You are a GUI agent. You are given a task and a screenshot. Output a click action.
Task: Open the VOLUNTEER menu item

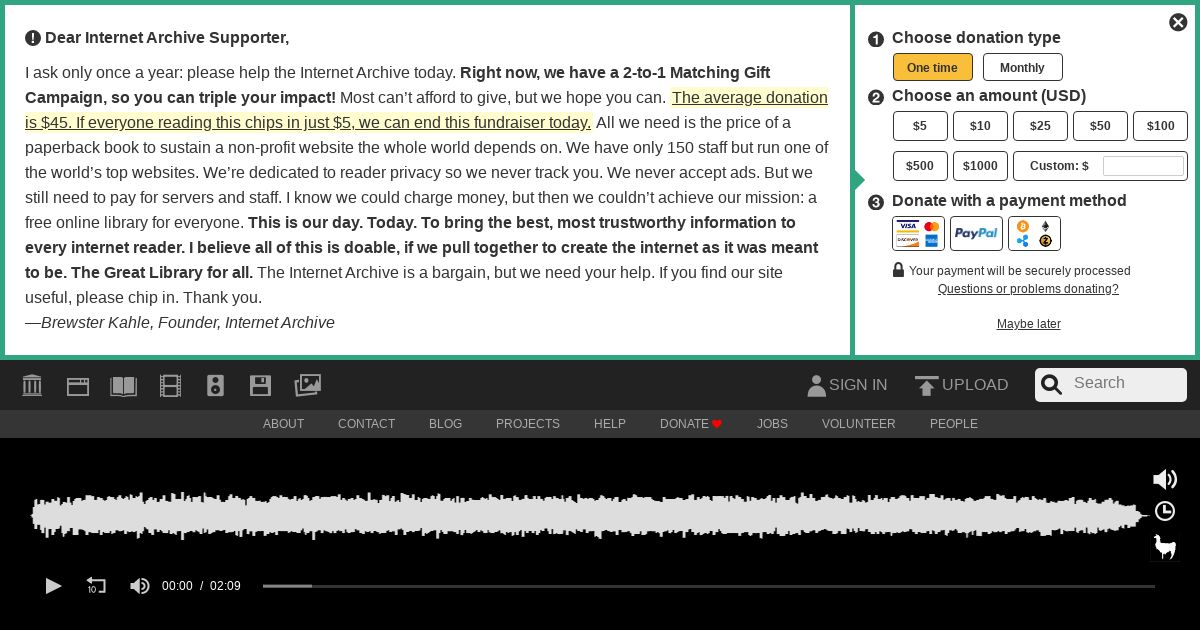858,424
